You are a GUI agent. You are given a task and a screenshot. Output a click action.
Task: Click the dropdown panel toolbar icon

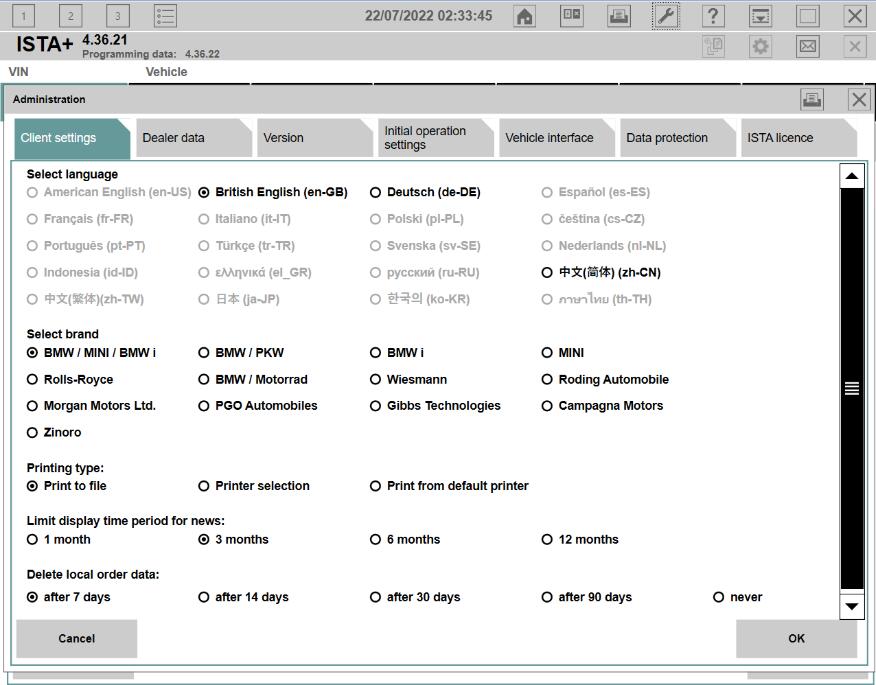point(760,16)
